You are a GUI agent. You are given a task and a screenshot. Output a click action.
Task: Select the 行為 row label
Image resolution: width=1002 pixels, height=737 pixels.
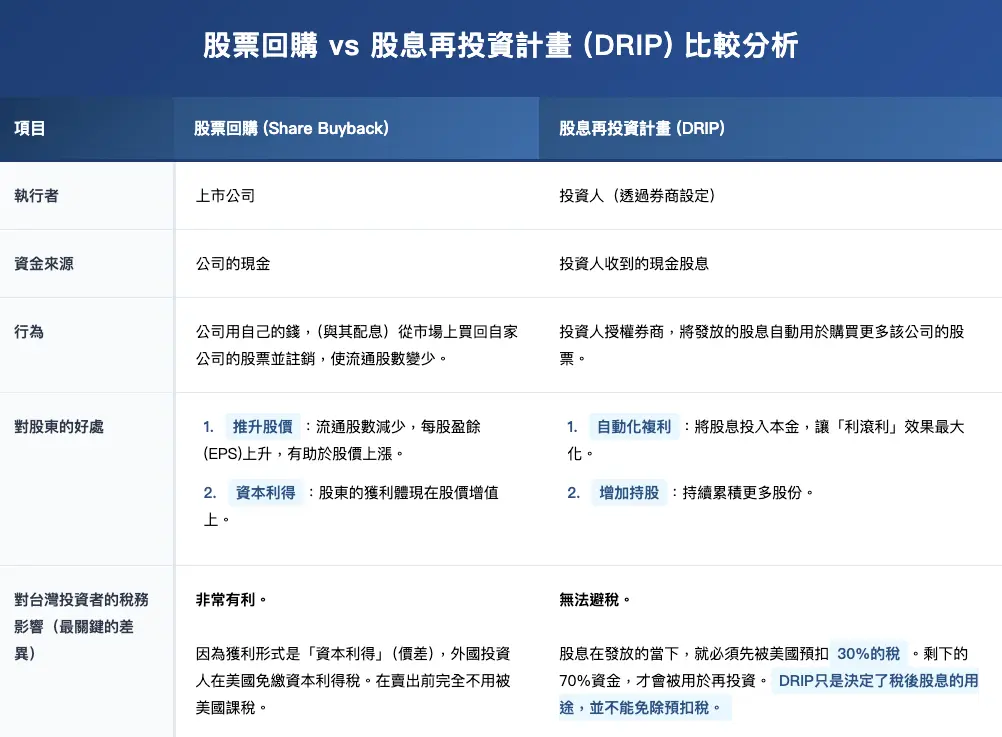29,330
